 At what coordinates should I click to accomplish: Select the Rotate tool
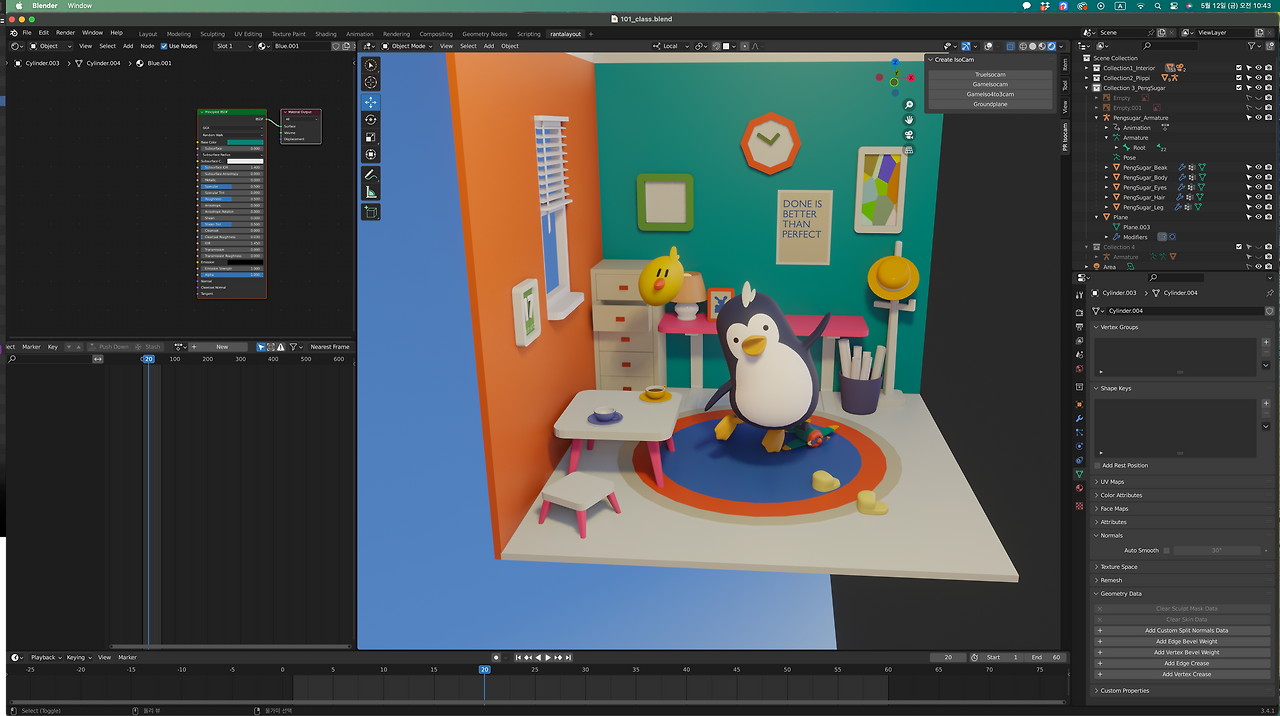coord(371,120)
